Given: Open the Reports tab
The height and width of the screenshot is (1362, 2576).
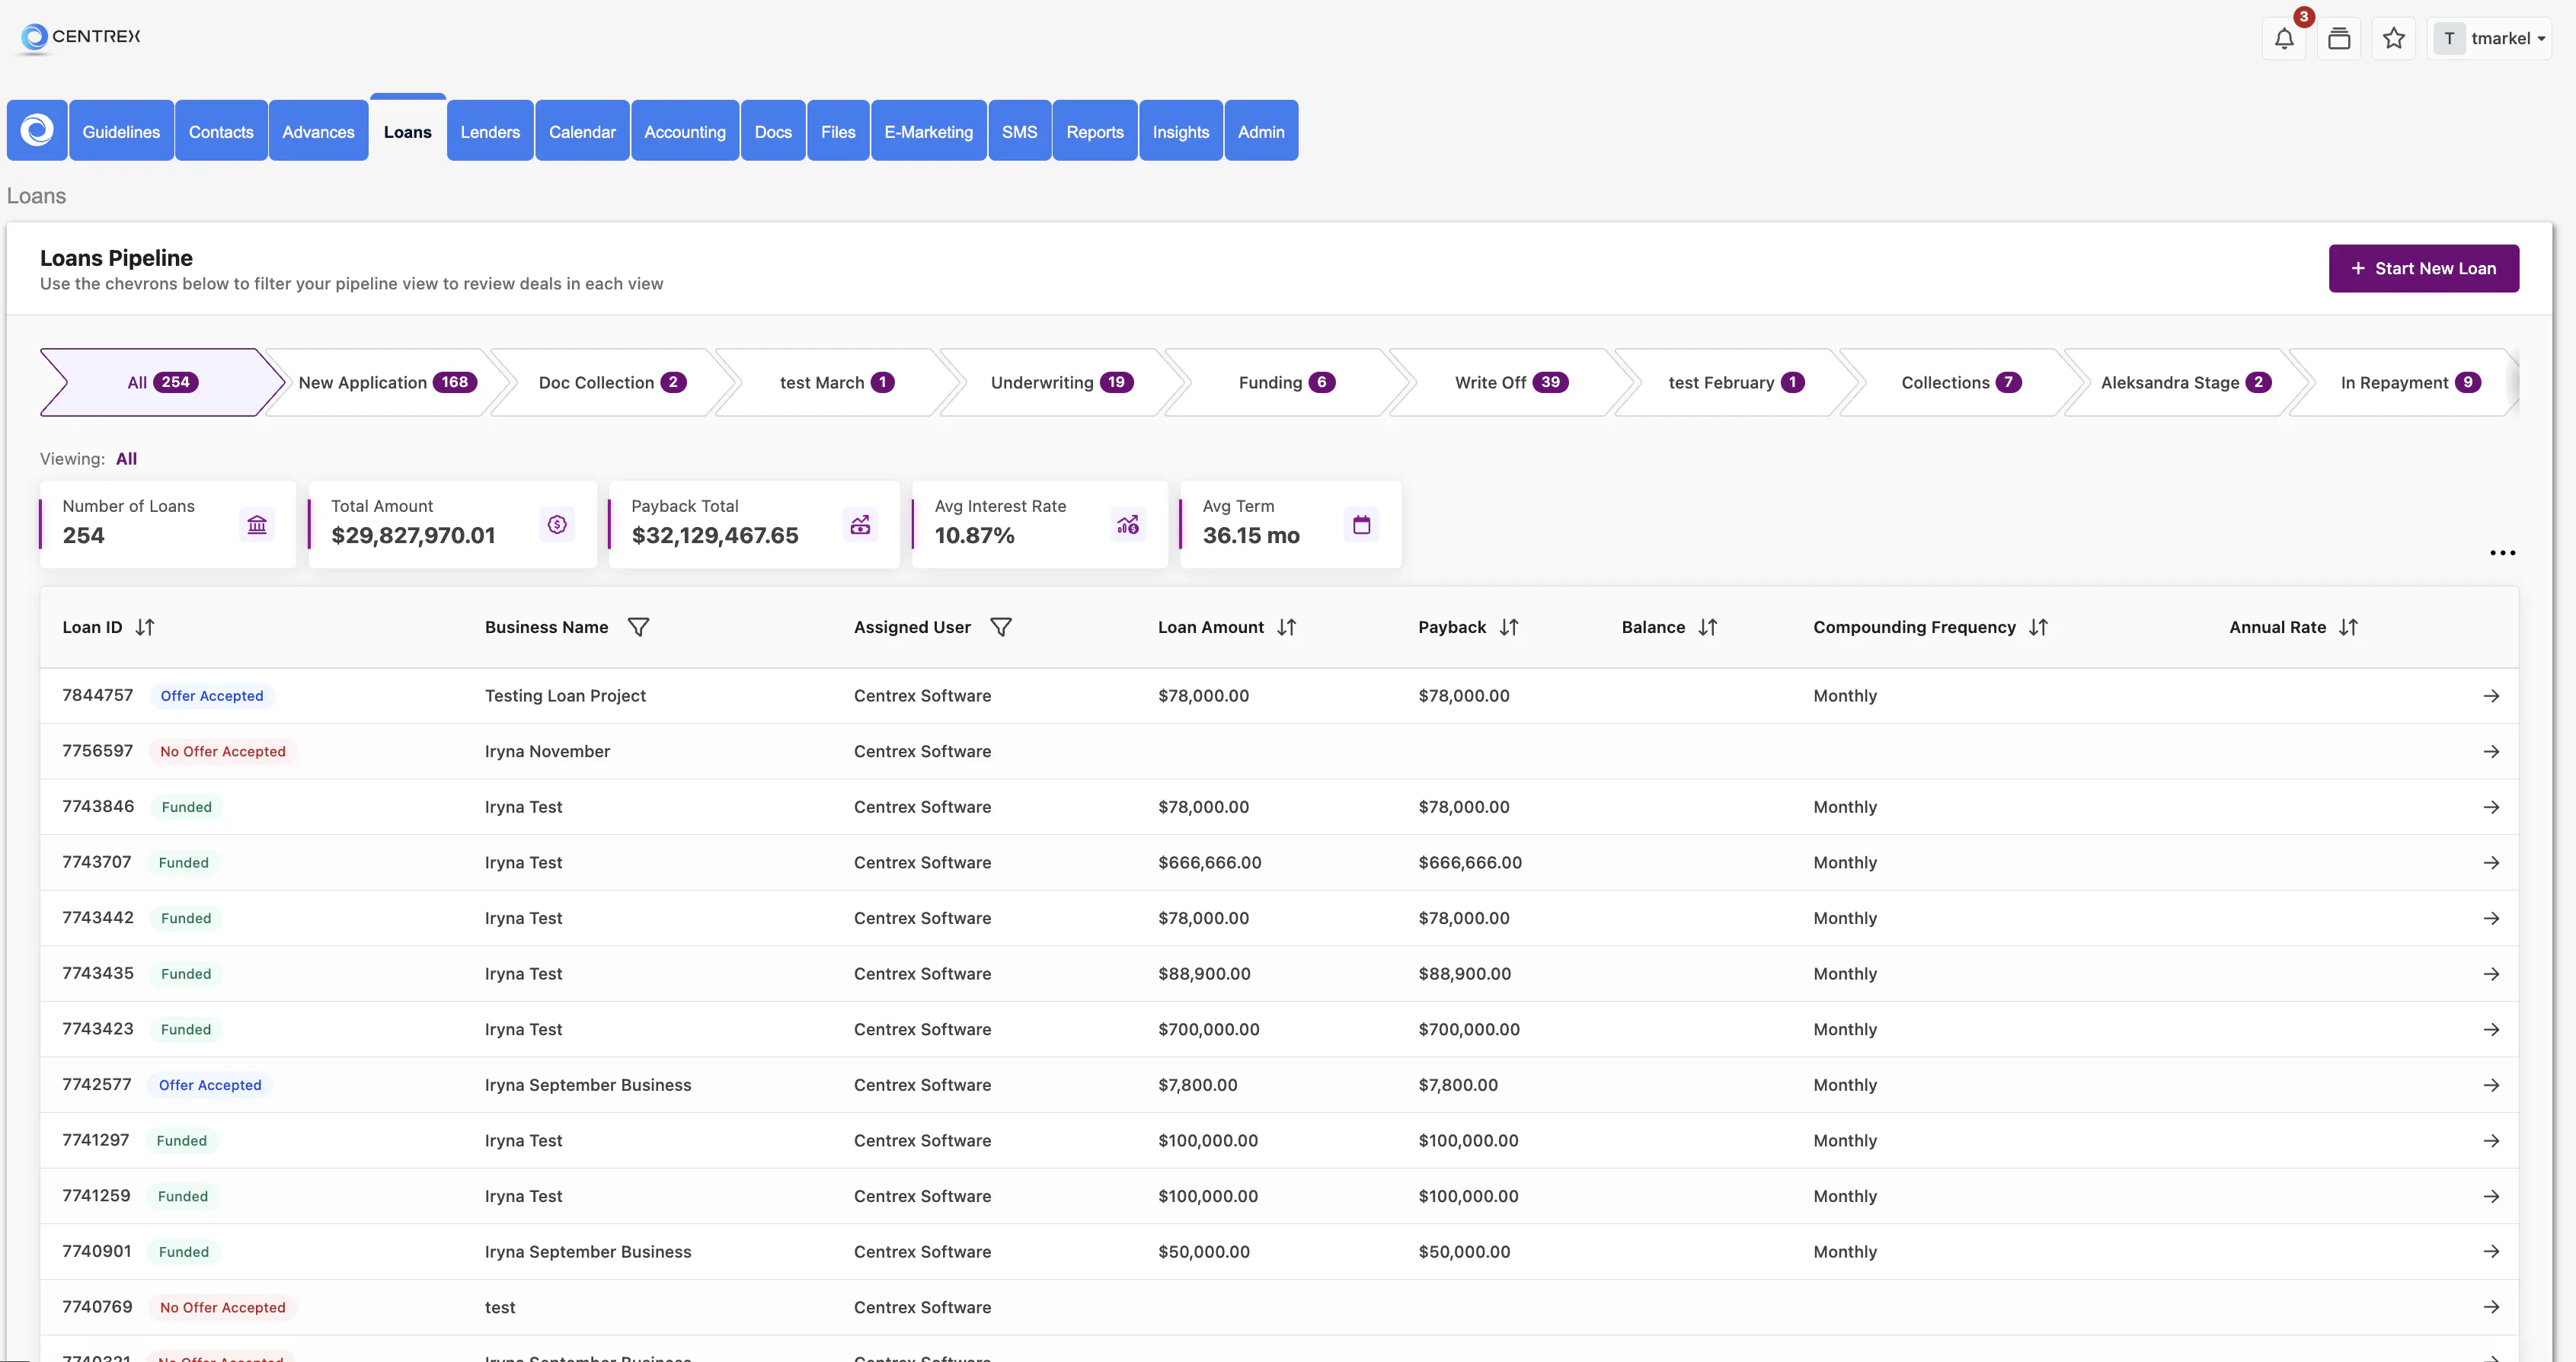Looking at the screenshot, I should click(x=1095, y=131).
